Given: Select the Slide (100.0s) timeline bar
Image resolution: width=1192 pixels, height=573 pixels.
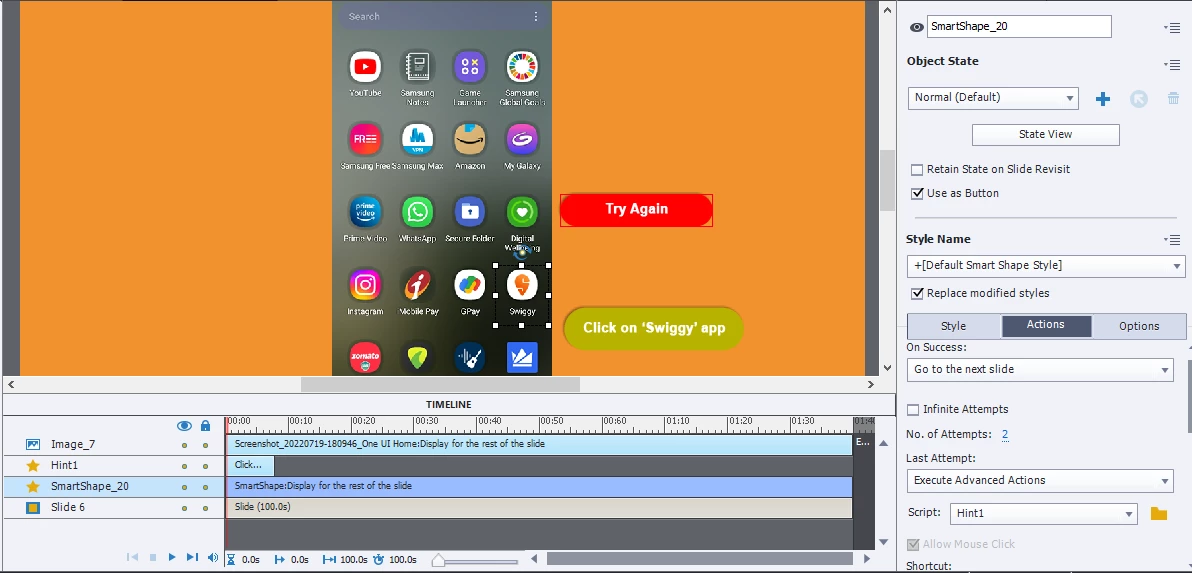Looking at the screenshot, I should coord(540,507).
